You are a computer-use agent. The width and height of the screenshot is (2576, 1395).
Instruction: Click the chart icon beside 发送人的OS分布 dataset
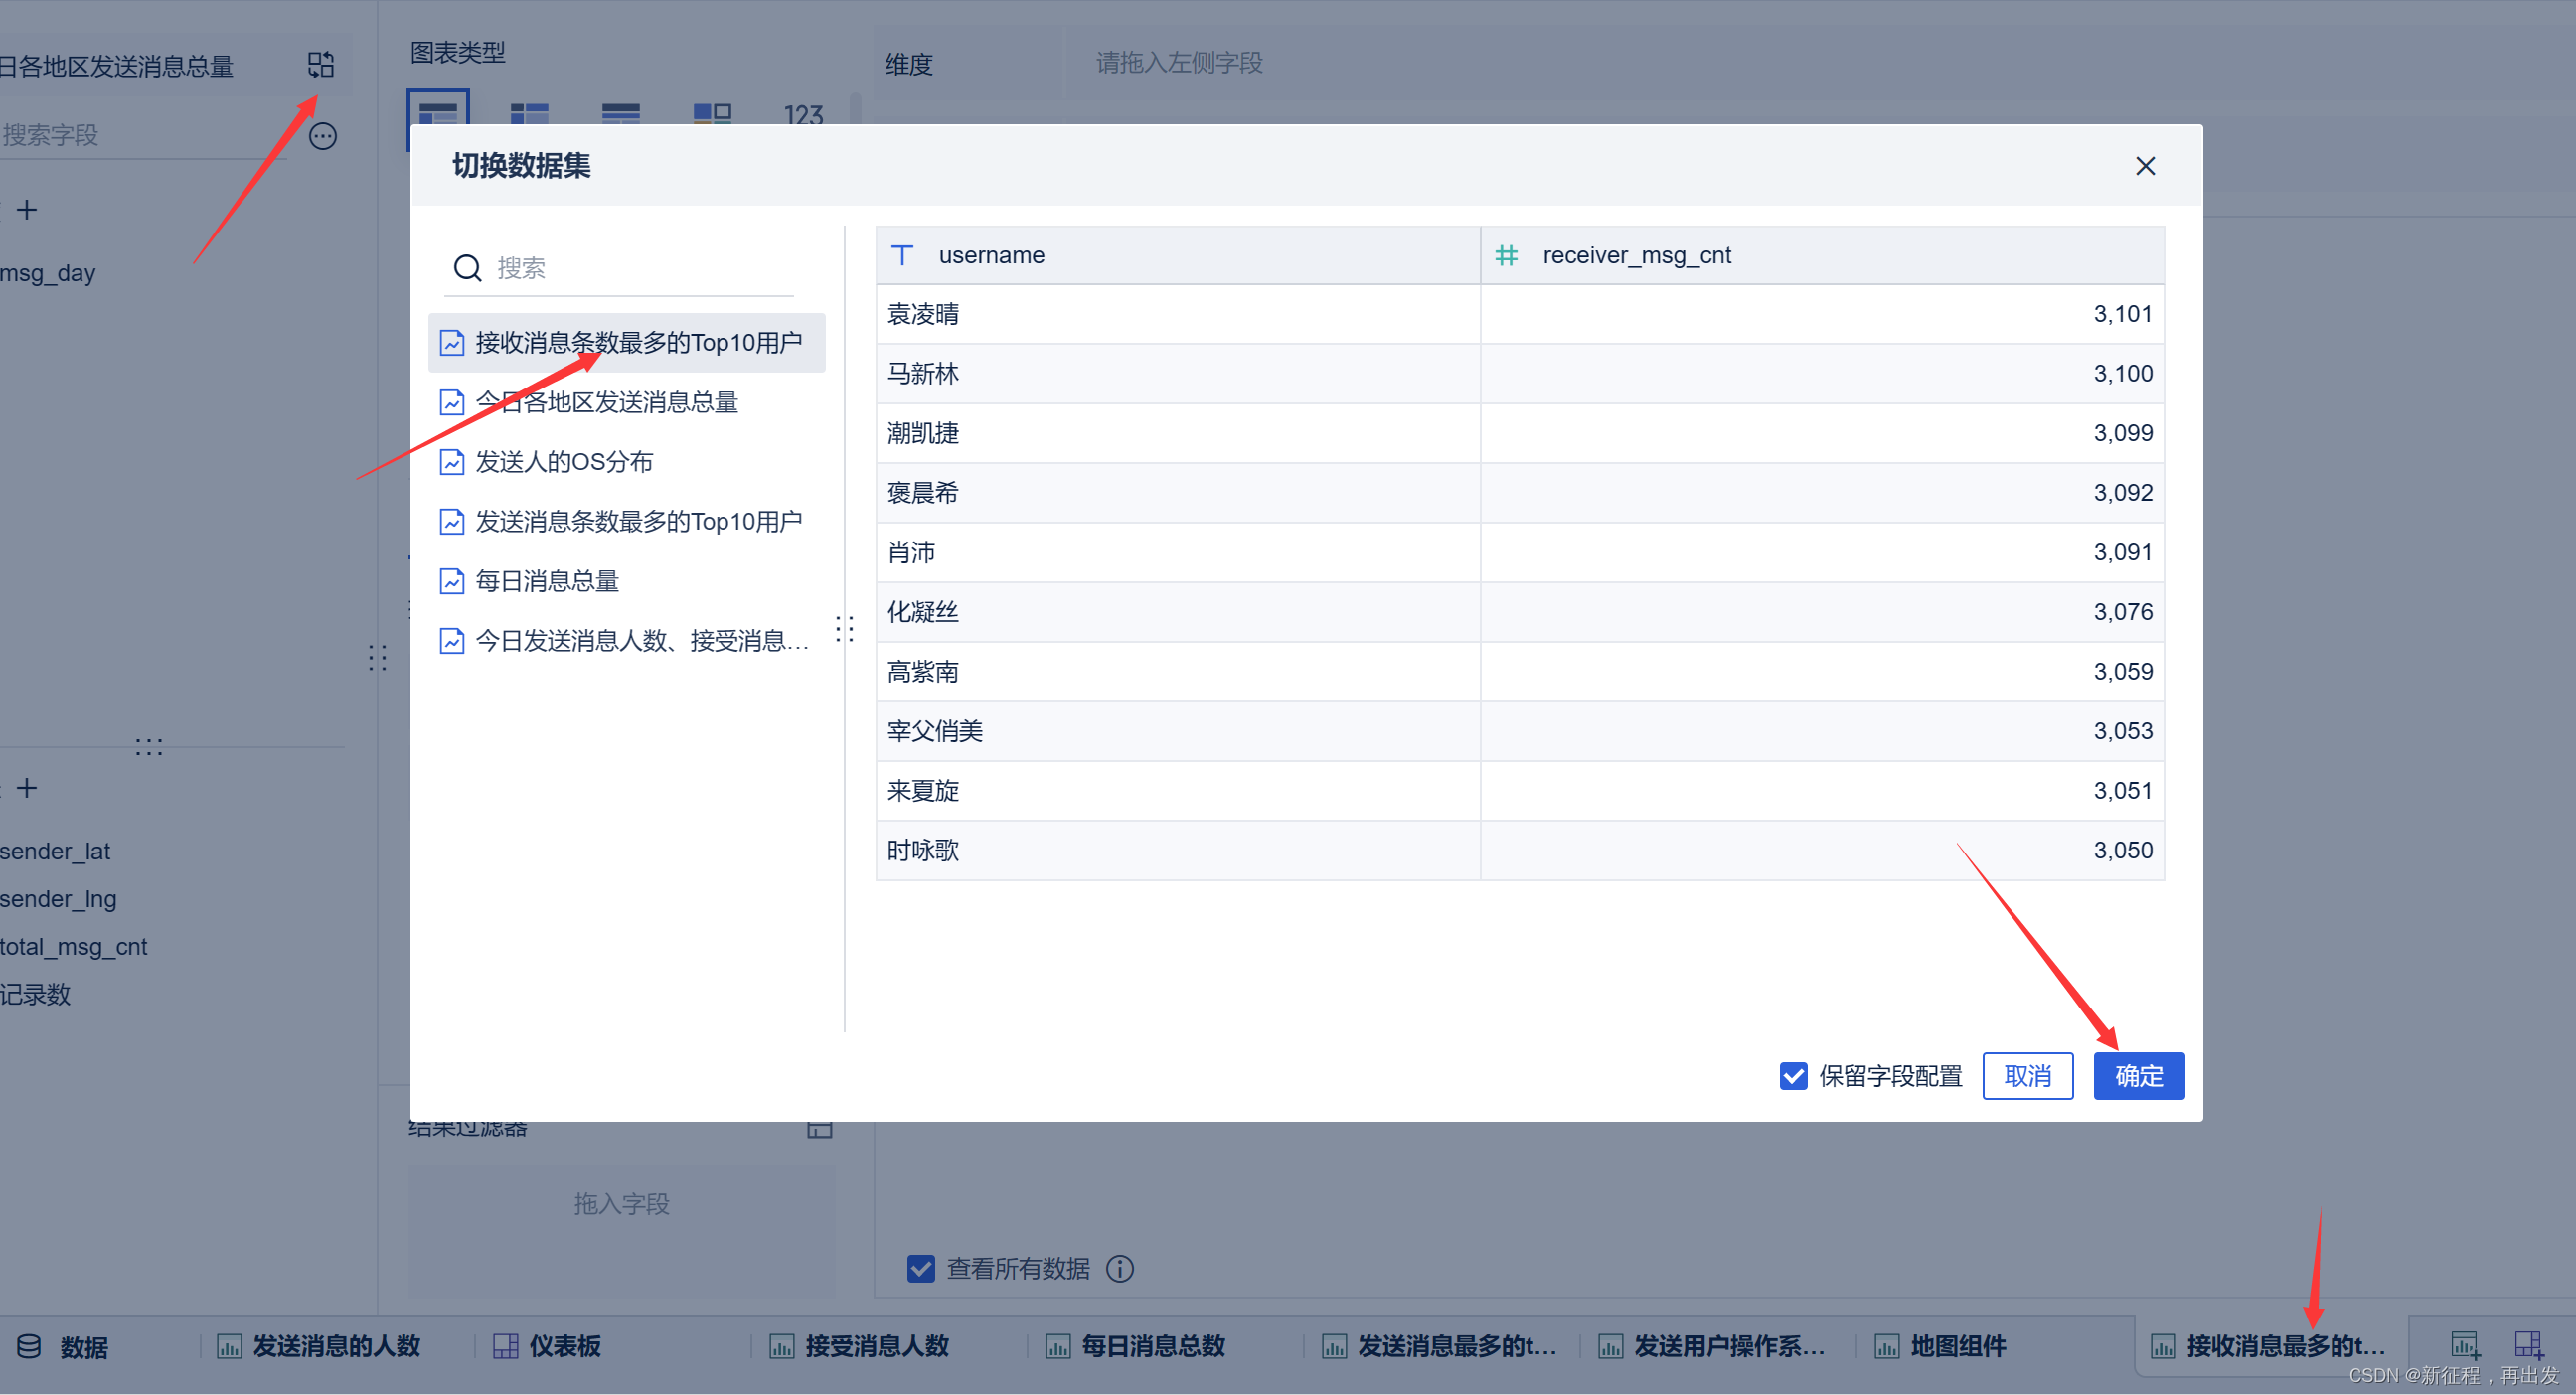pos(452,462)
